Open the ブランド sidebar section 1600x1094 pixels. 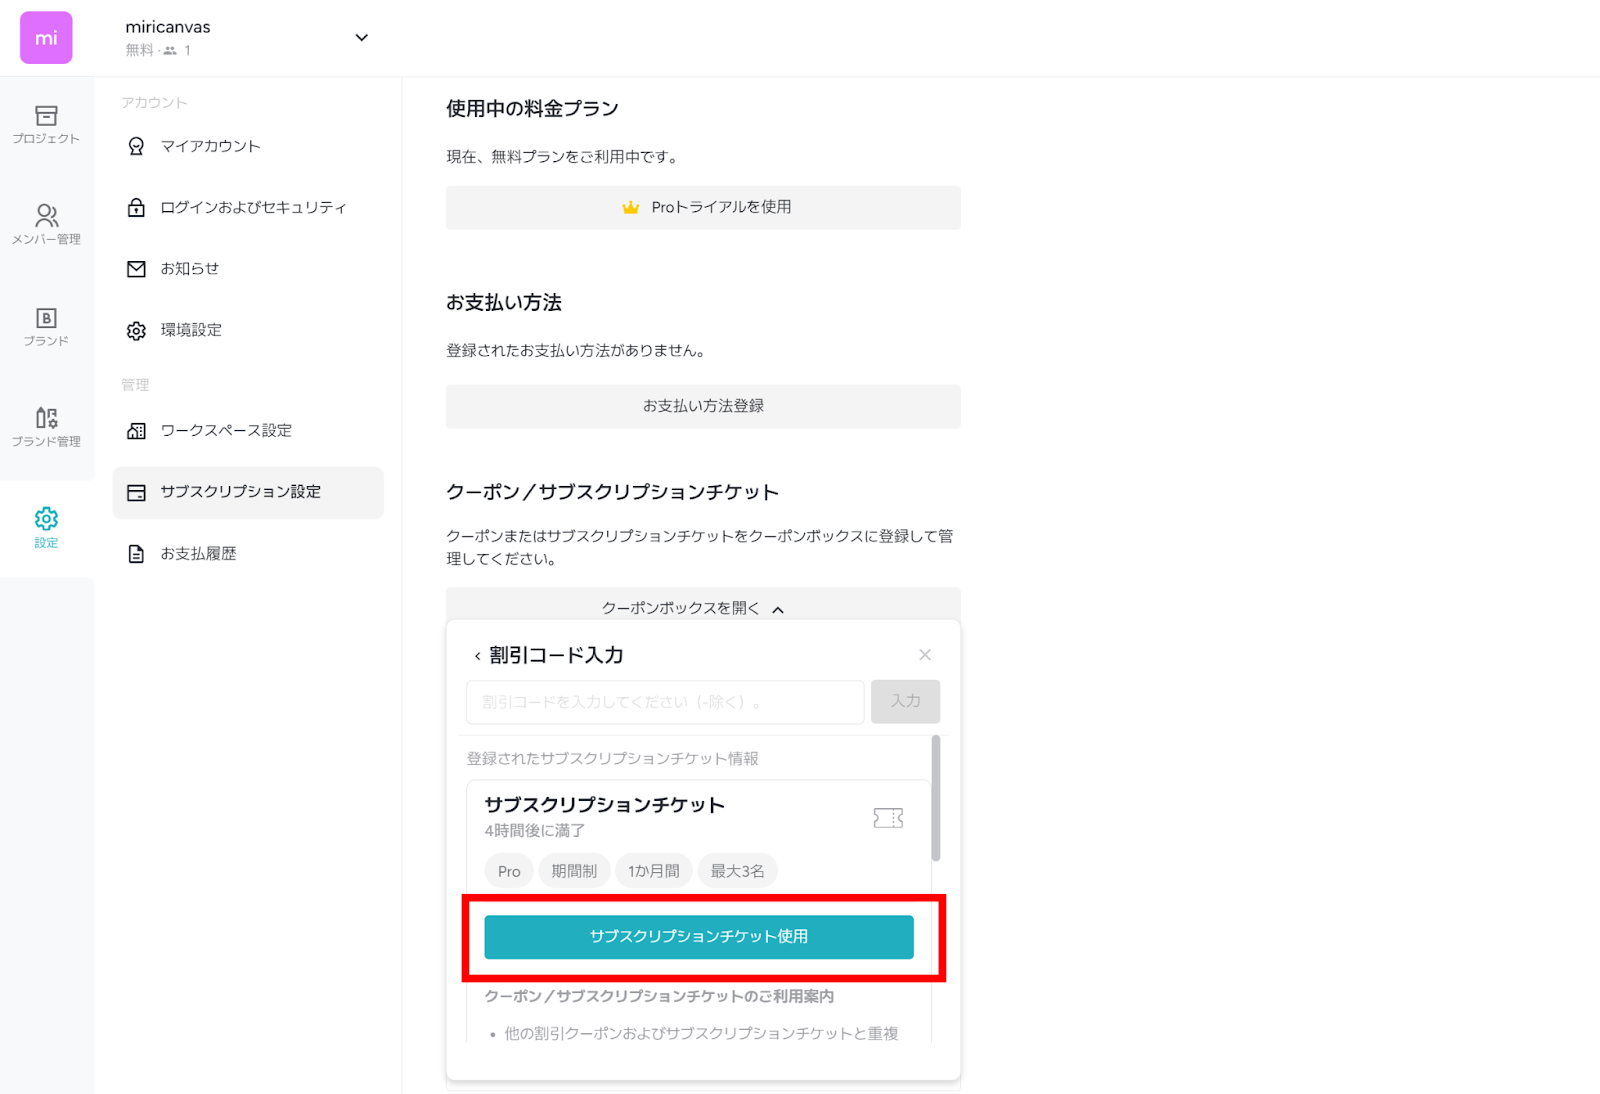[46, 327]
